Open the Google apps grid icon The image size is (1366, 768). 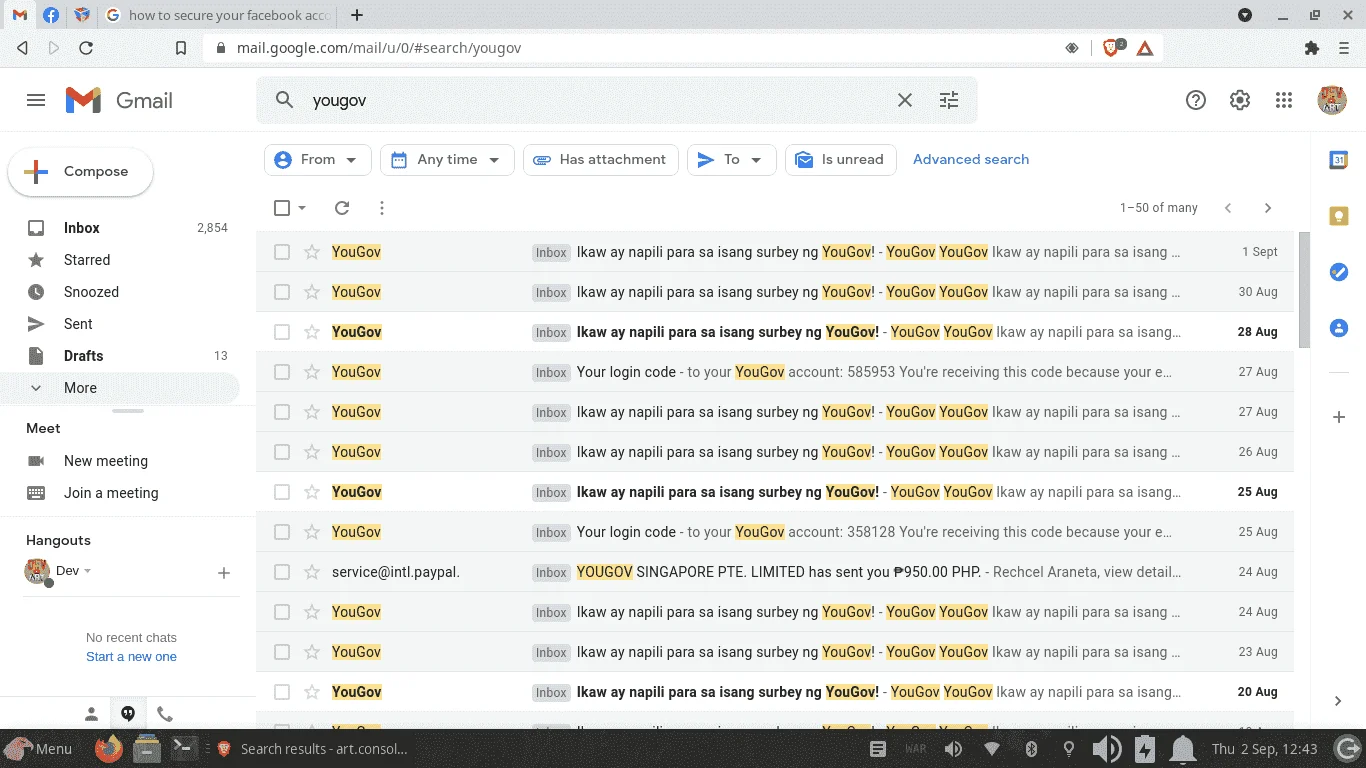click(1284, 100)
